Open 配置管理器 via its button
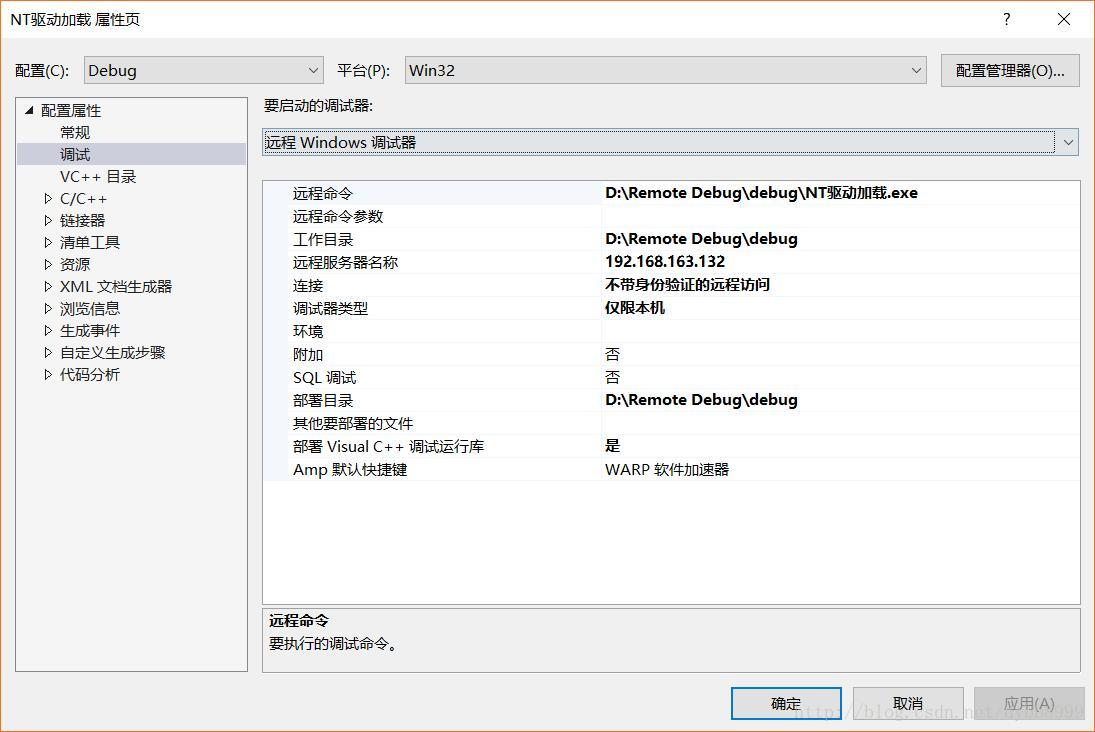This screenshot has width=1095, height=732. coord(1009,70)
